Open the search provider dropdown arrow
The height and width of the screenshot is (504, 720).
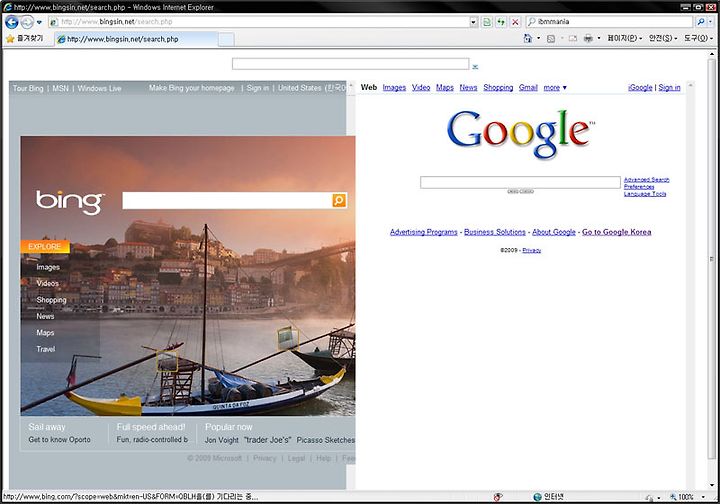click(x=710, y=22)
